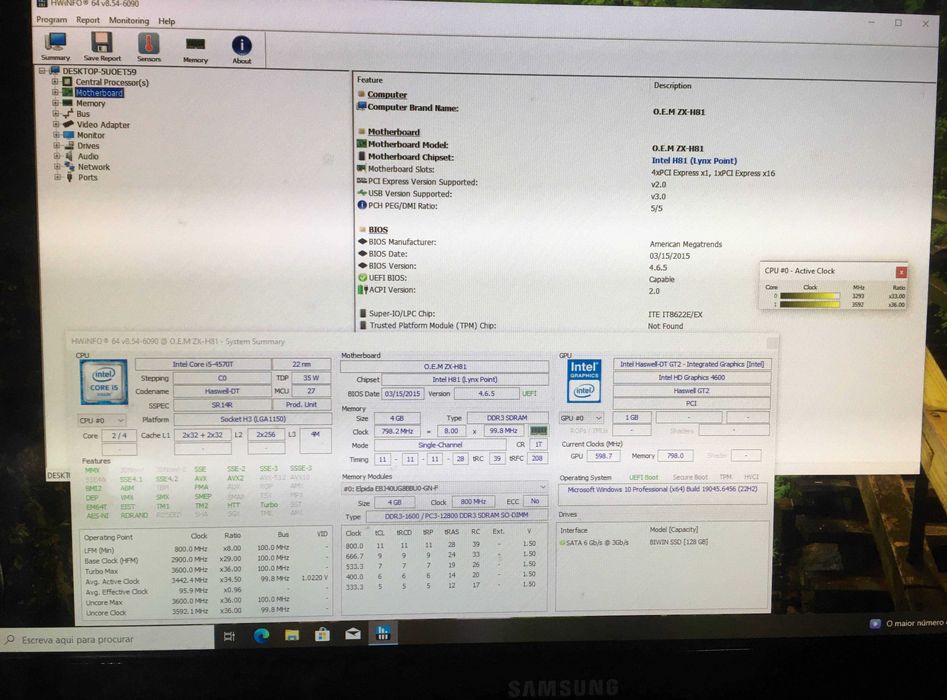Open Microsoft Store from the taskbar
This screenshot has height=700, width=947.
[x=322, y=634]
